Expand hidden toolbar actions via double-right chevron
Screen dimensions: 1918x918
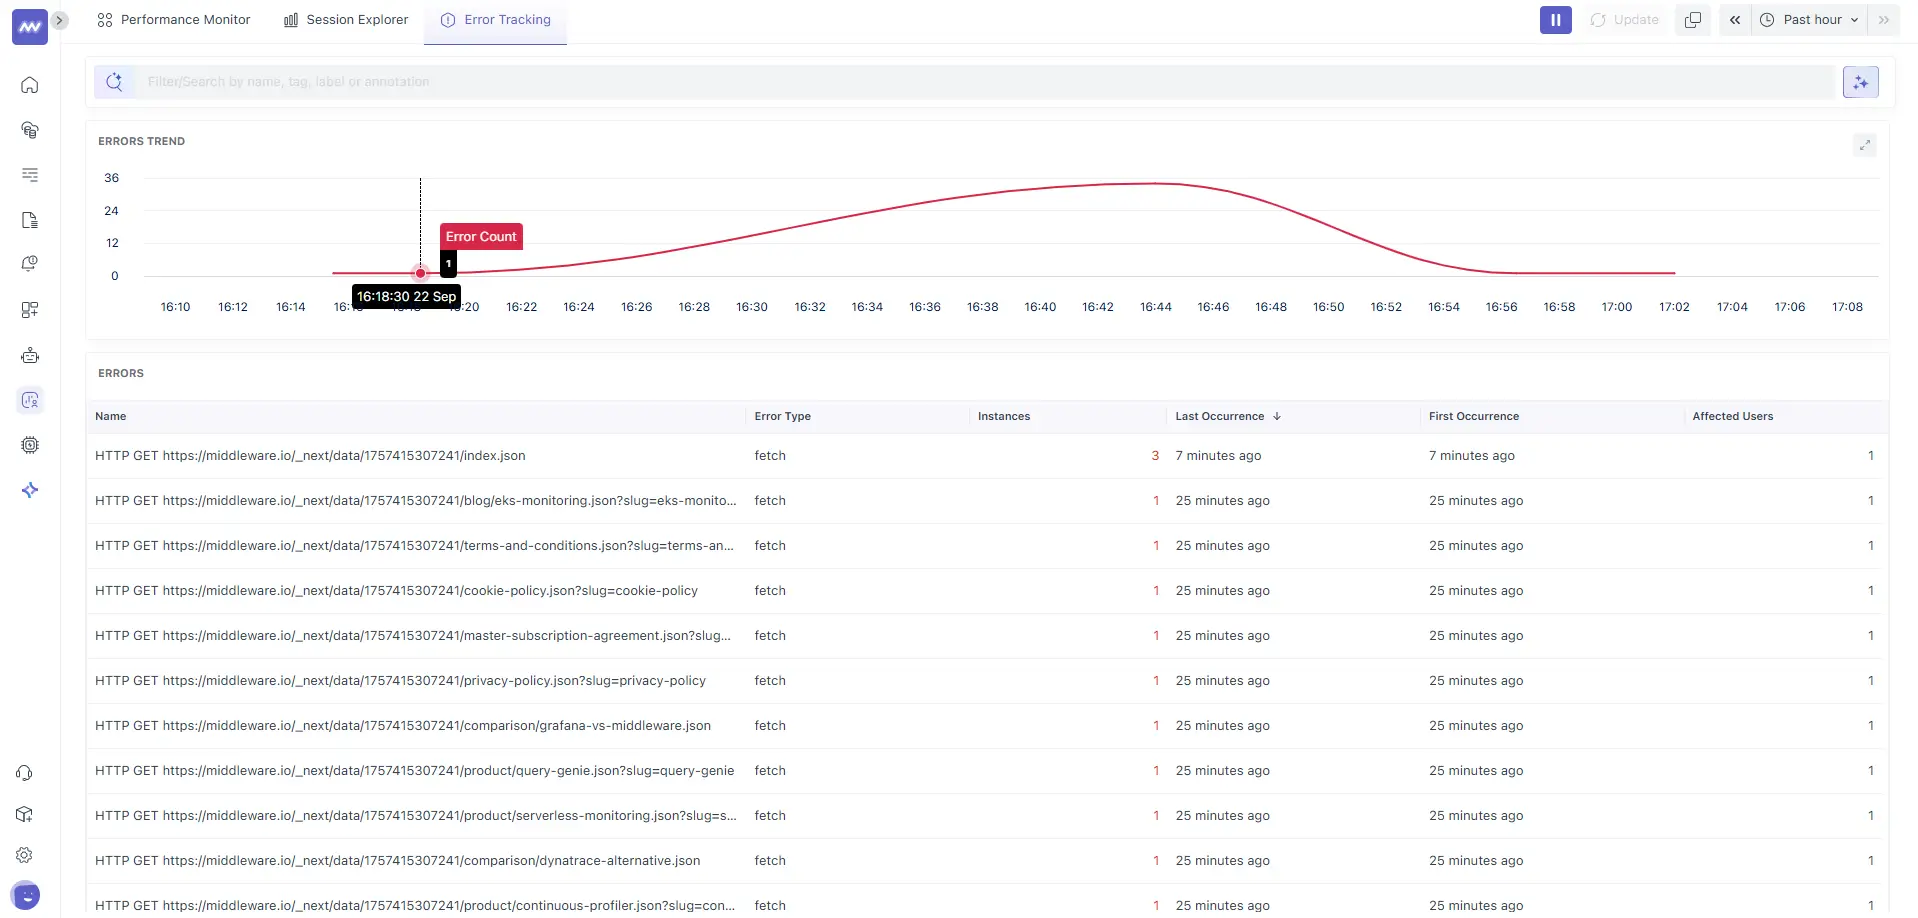click(1886, 19)
